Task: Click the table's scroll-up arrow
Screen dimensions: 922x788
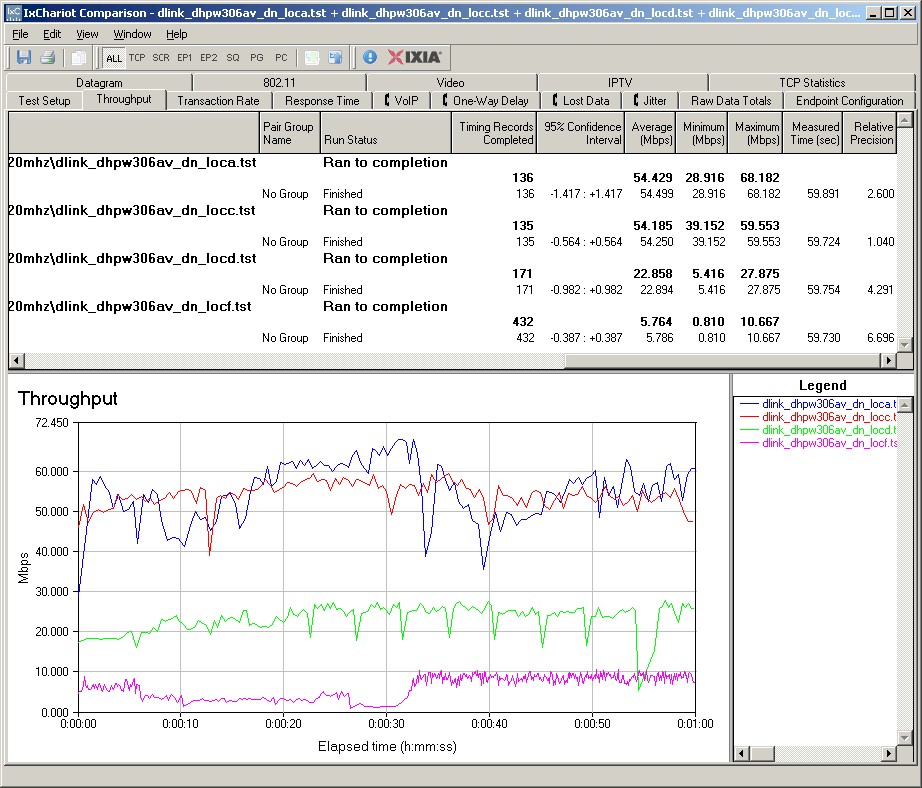Action: tap(906, 120)
